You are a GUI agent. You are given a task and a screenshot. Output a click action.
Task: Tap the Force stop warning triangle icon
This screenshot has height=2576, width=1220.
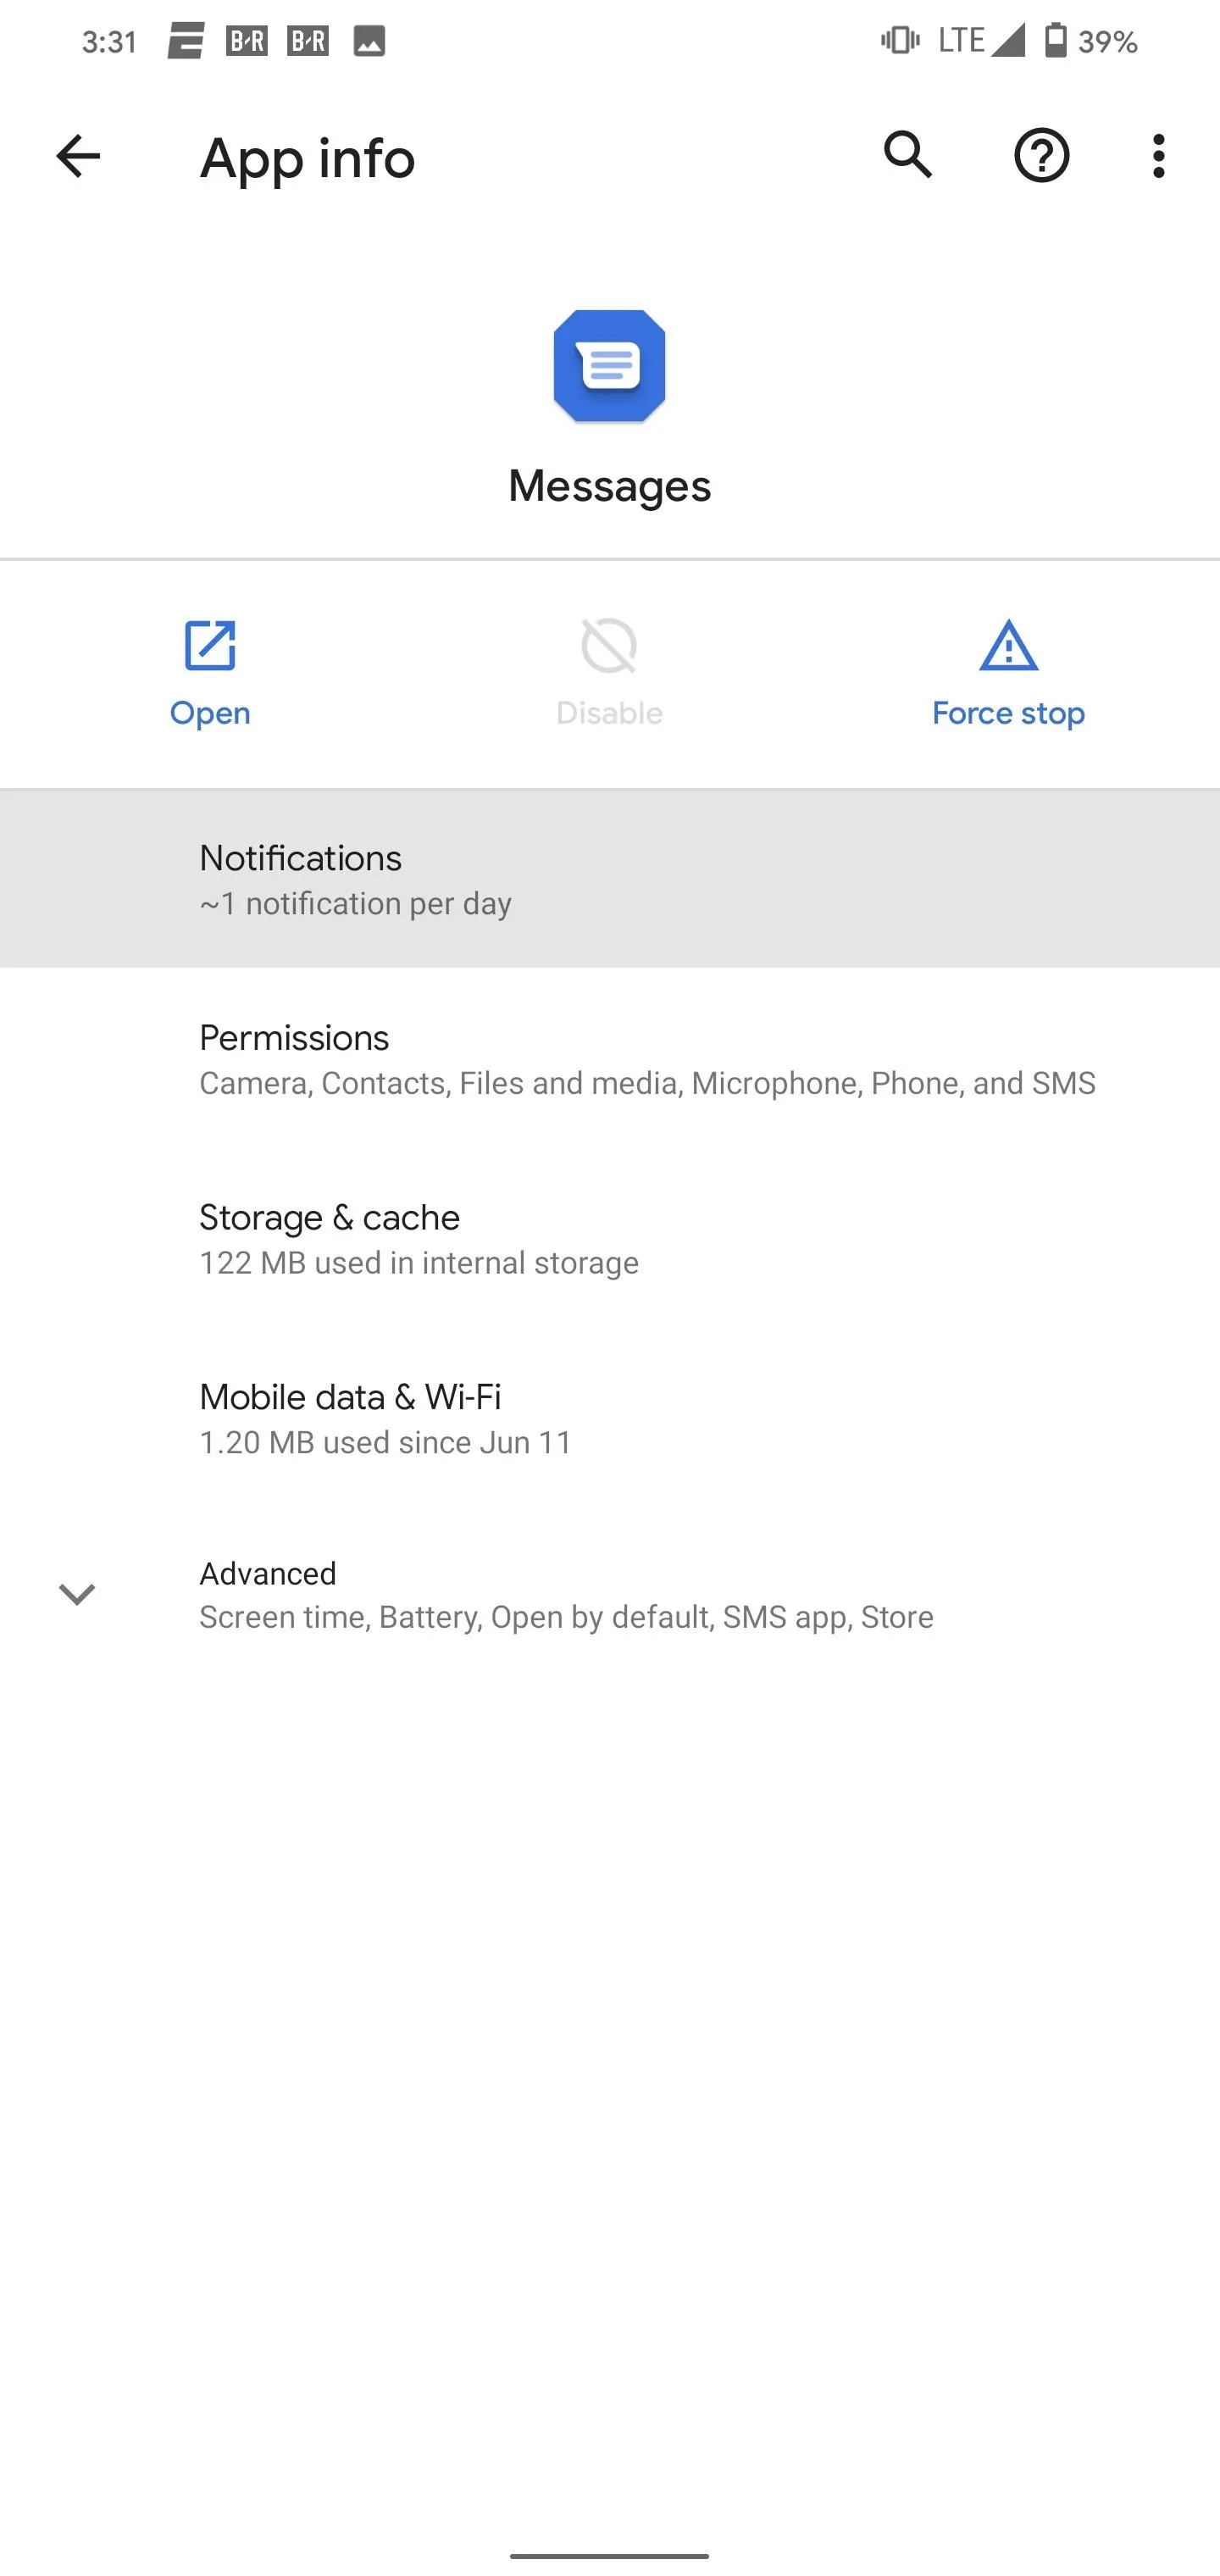pos(1008,645)
